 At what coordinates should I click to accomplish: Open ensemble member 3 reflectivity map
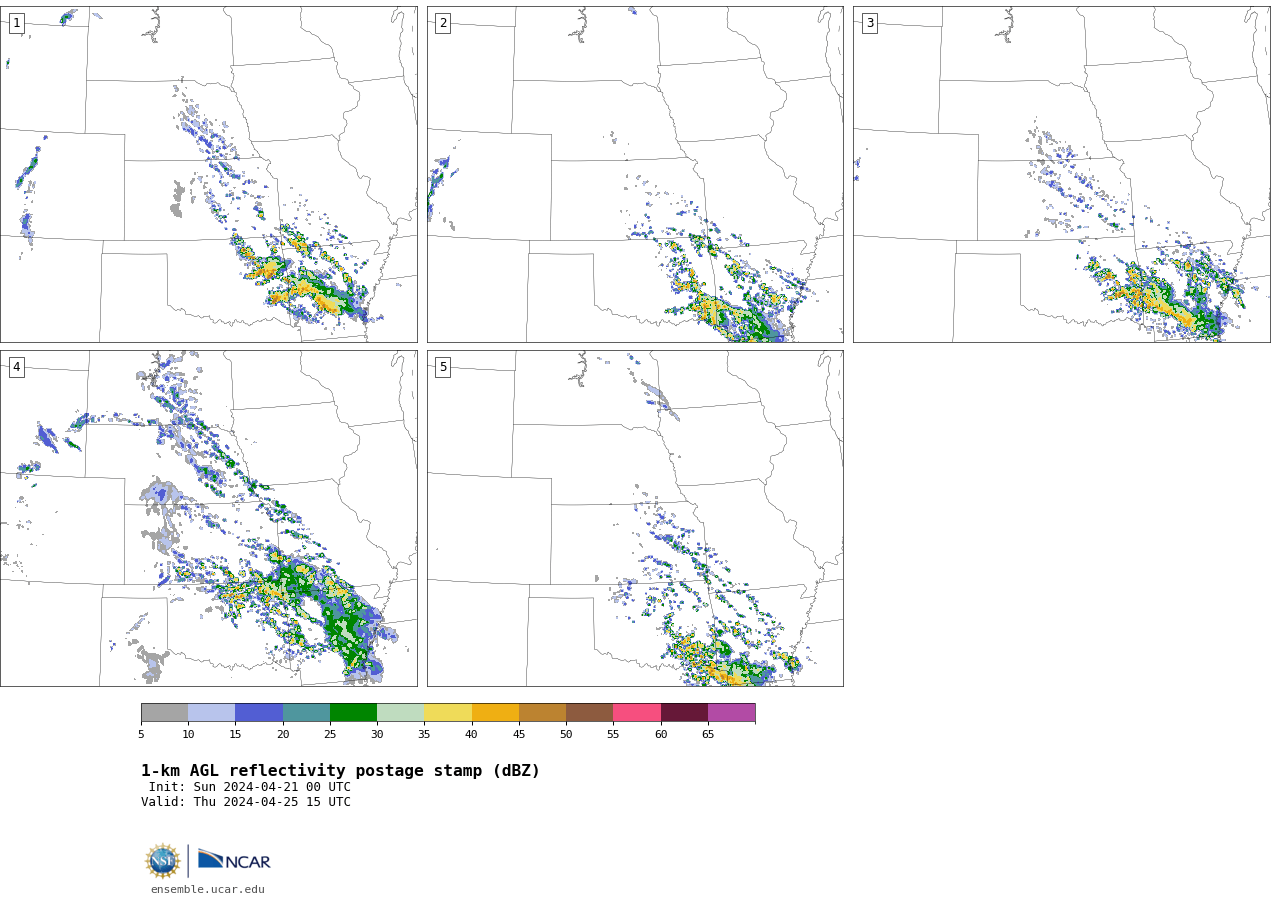1061,174
